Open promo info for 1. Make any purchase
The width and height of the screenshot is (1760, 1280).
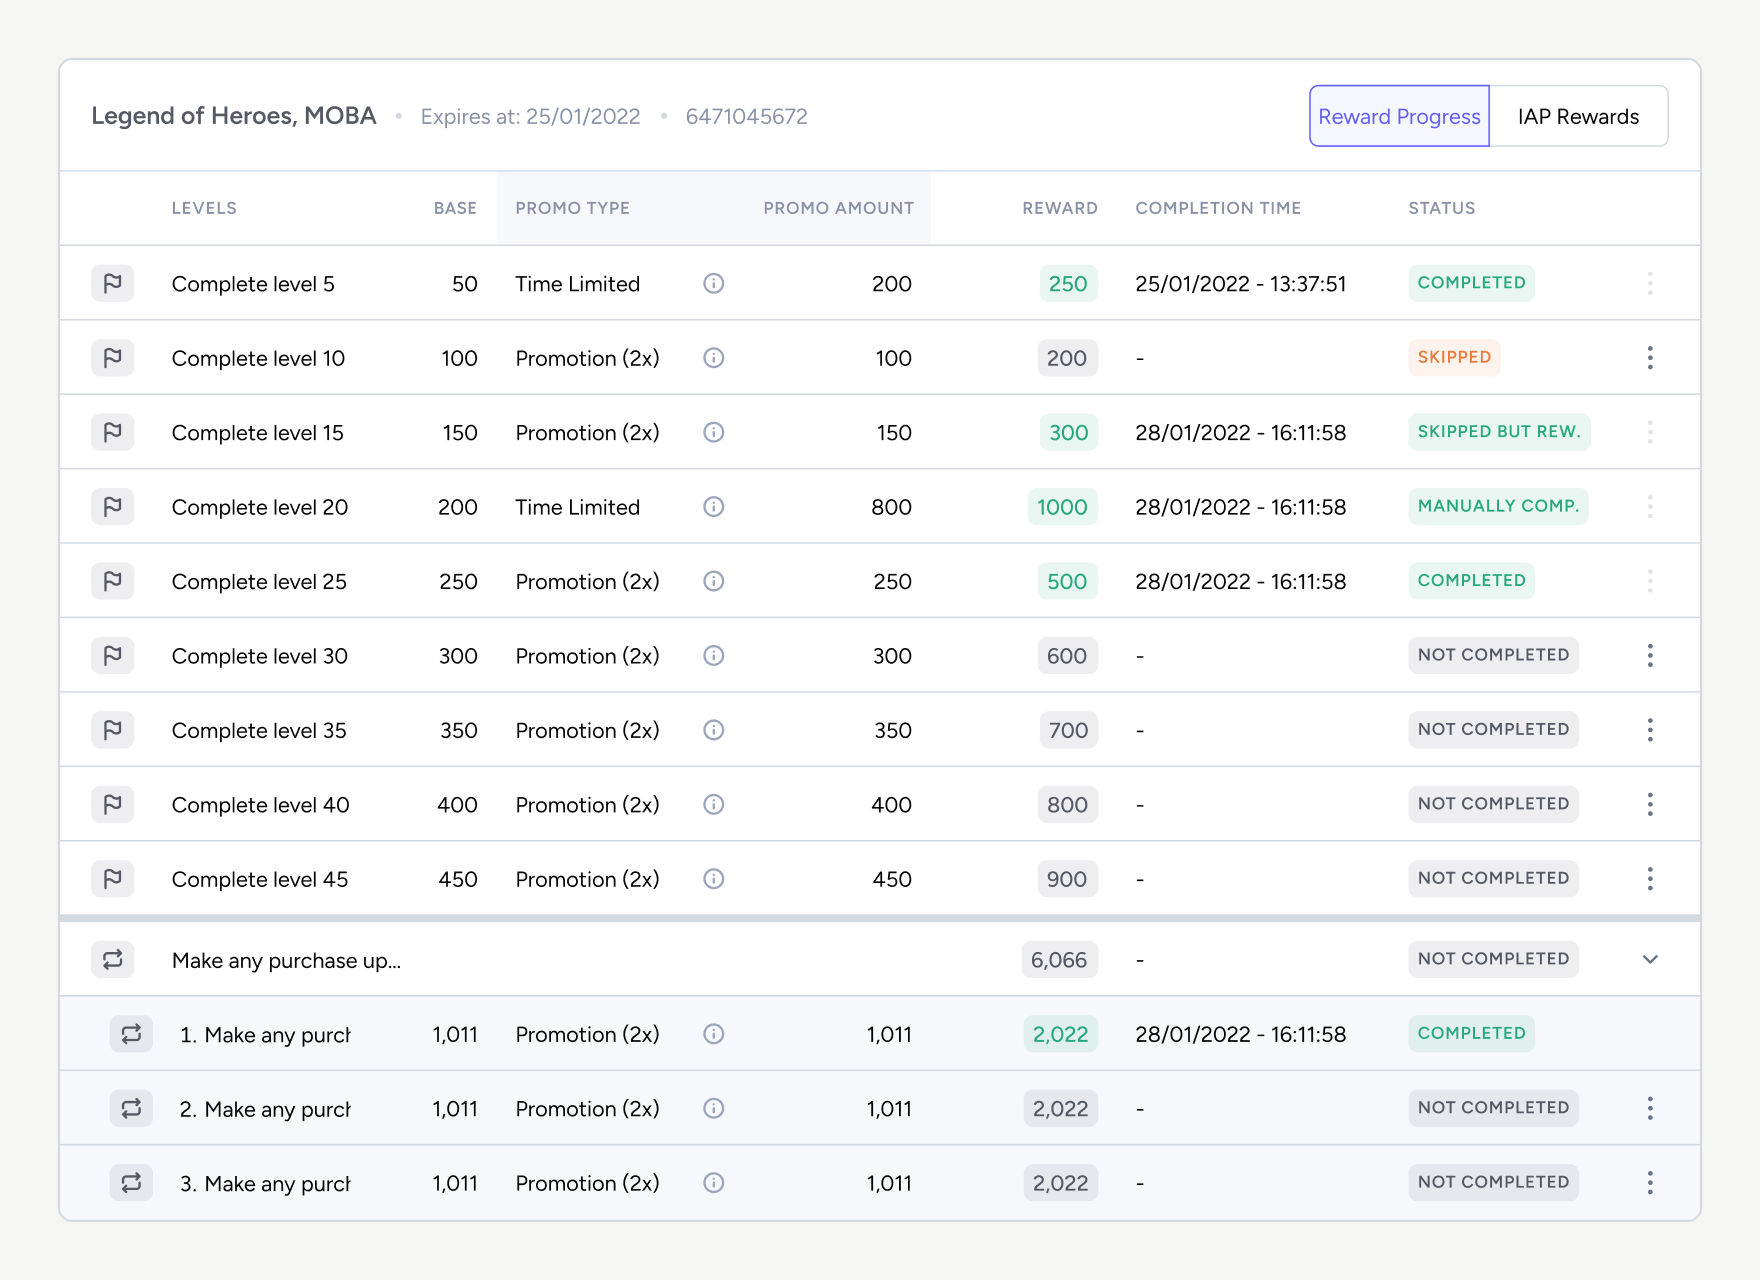(x=714, y=1034)
